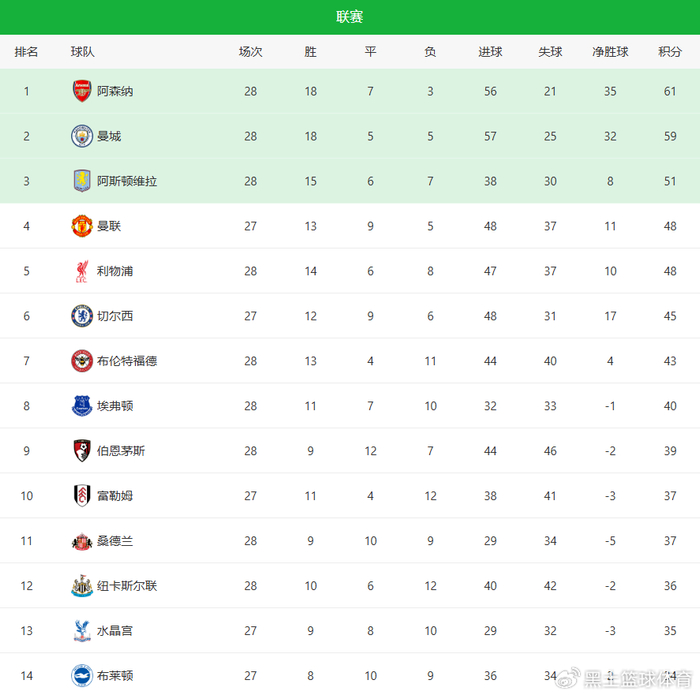Image resolution: width=700 pixels, height=695 pixels.
Task: Click the Liverpool crest icon
Action: click(82, 271)
